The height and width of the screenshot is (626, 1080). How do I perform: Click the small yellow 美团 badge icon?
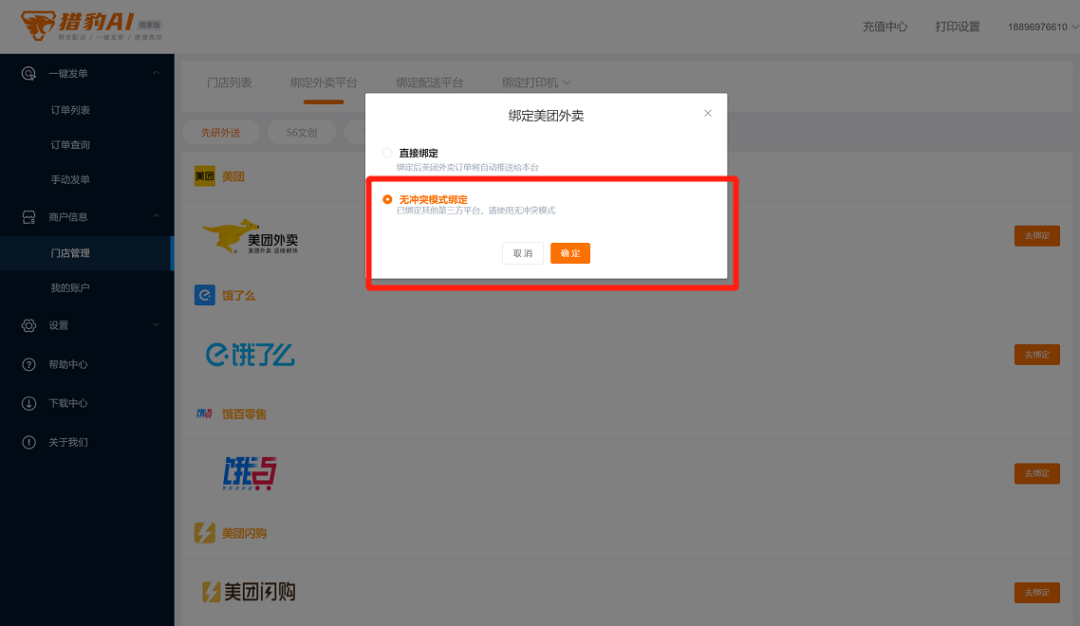[205, 176]
